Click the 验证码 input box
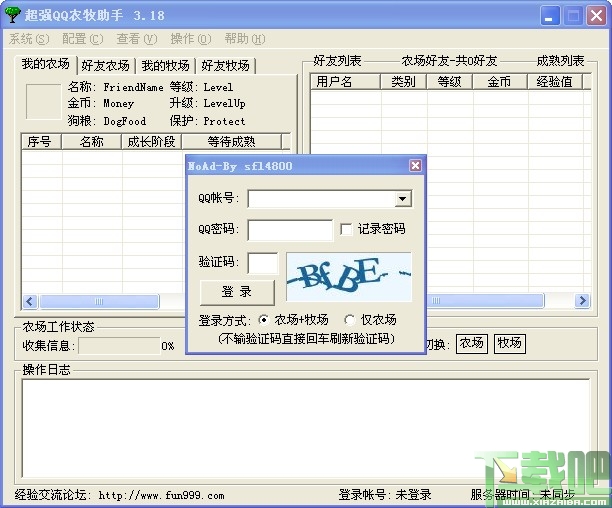The width and height of the screenshot is (612, 508). [263, 263]
